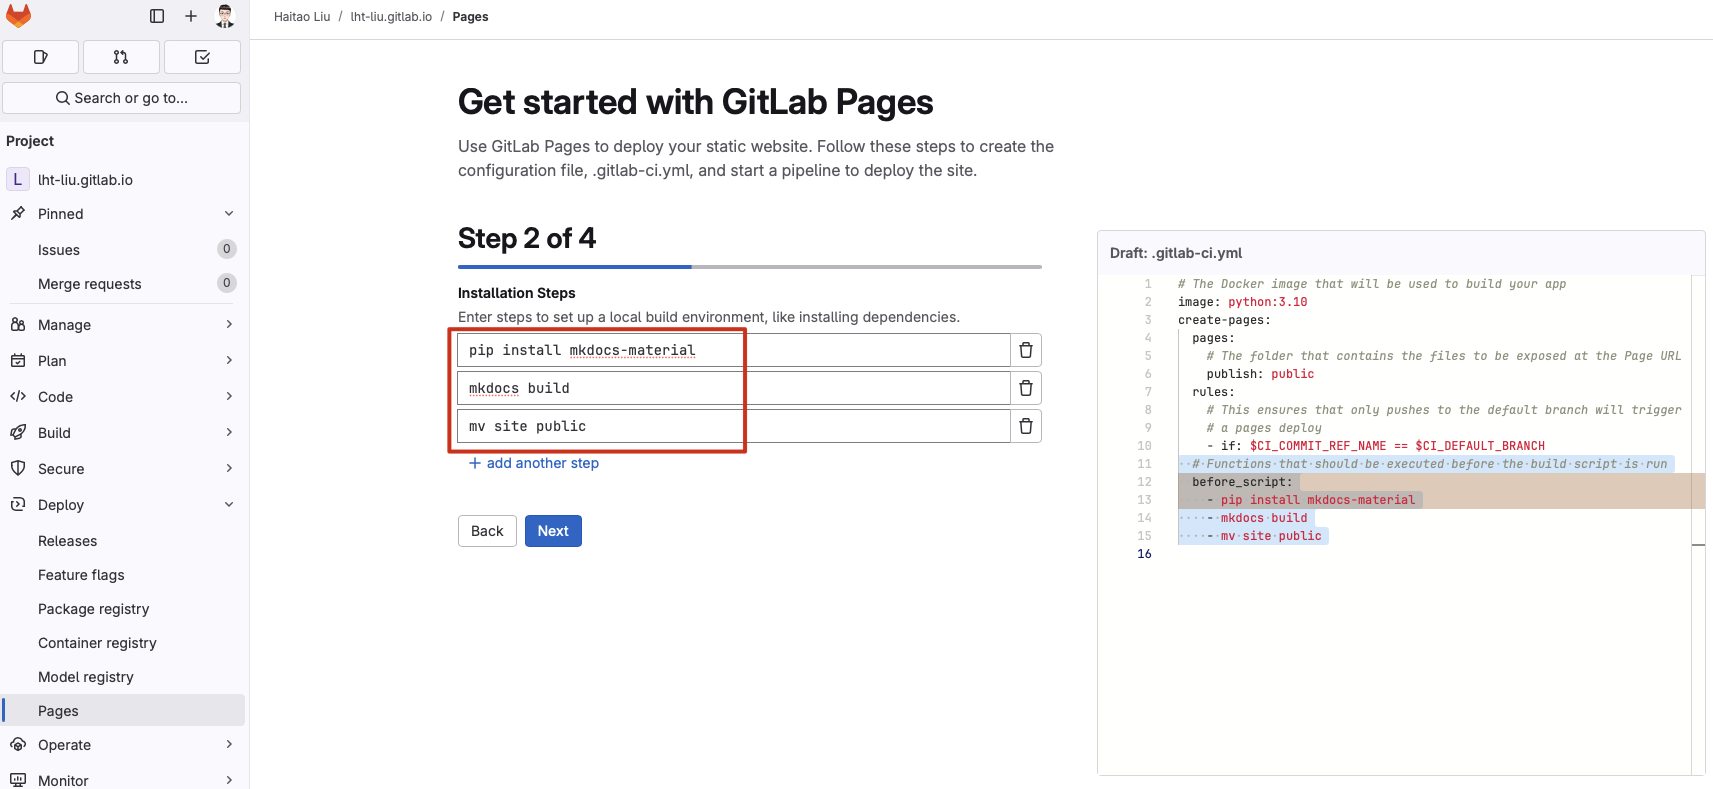Expand the Monitor section chevron
This screenshot has width=1713, height=789.
pos(229,780)
